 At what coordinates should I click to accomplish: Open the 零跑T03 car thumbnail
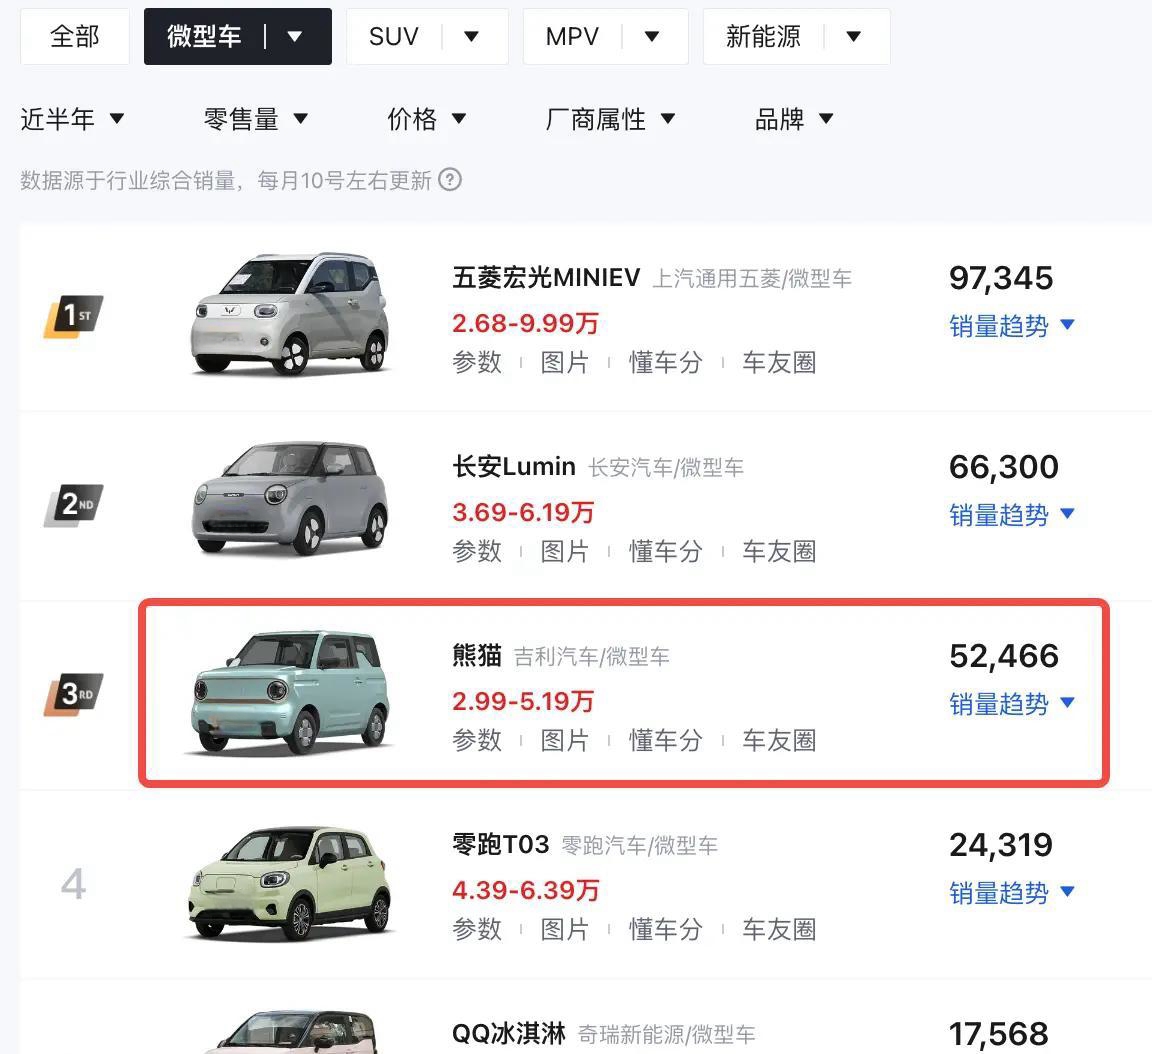pyautogui.click(x=289, y=884)
